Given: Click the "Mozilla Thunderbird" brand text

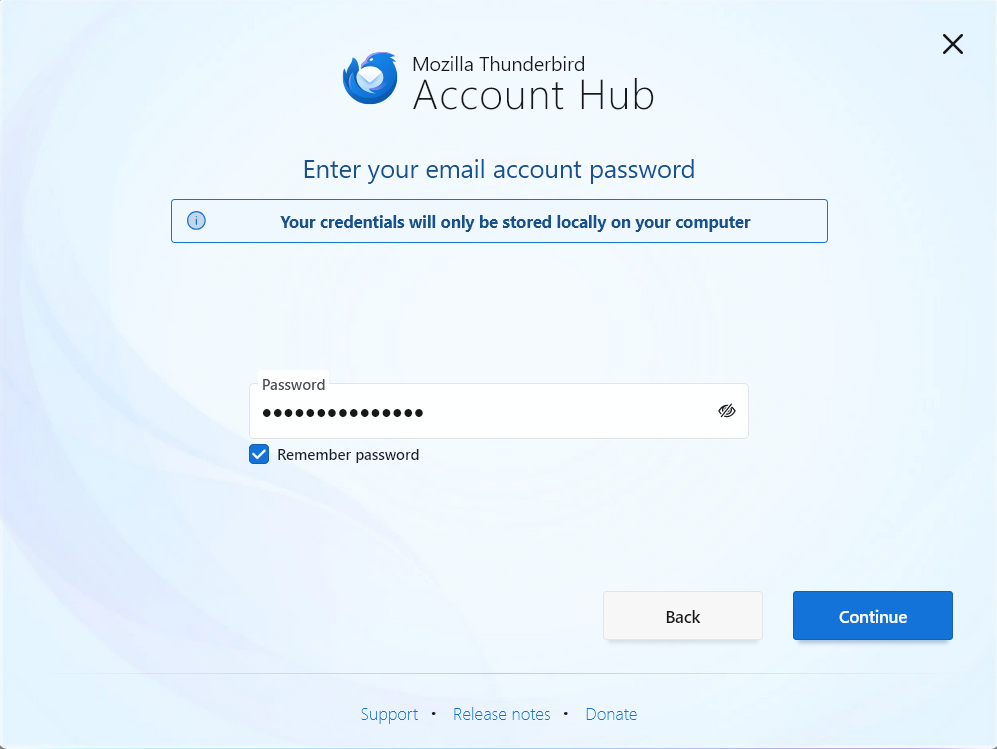Looking at the screenshot, I should click(498, 64).
